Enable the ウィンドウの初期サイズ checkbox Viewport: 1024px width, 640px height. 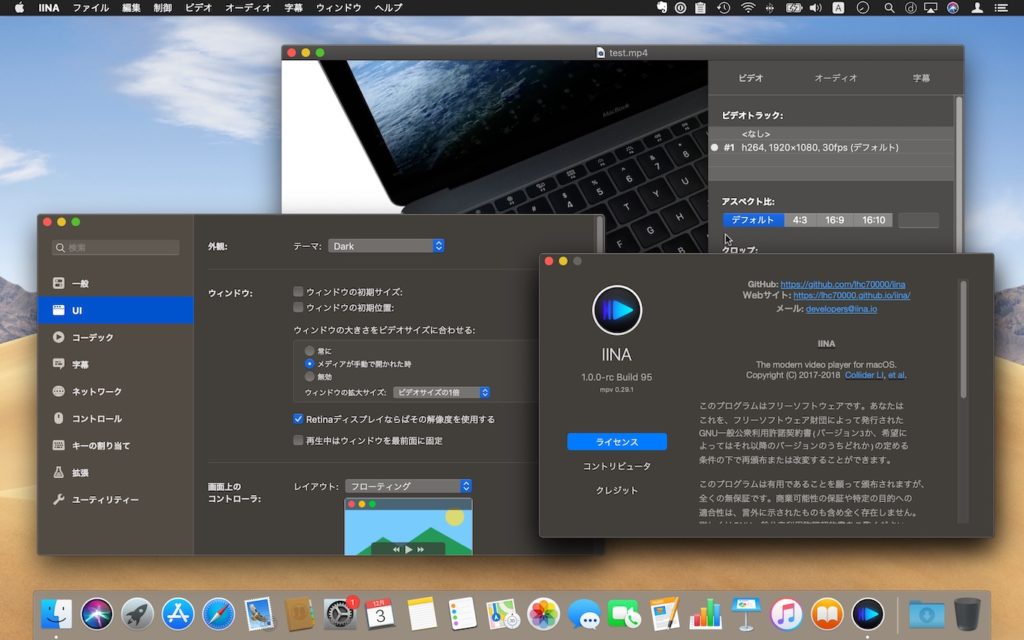[298, 292]
